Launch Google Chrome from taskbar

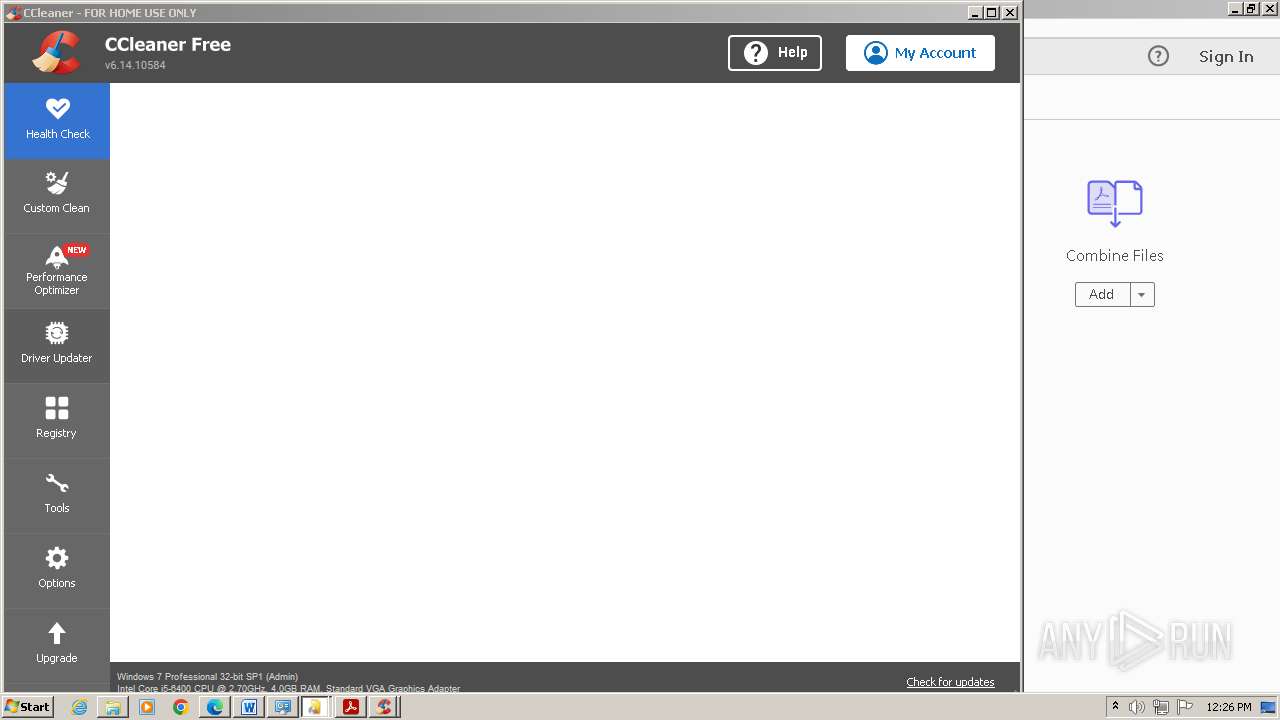(181, 707)
